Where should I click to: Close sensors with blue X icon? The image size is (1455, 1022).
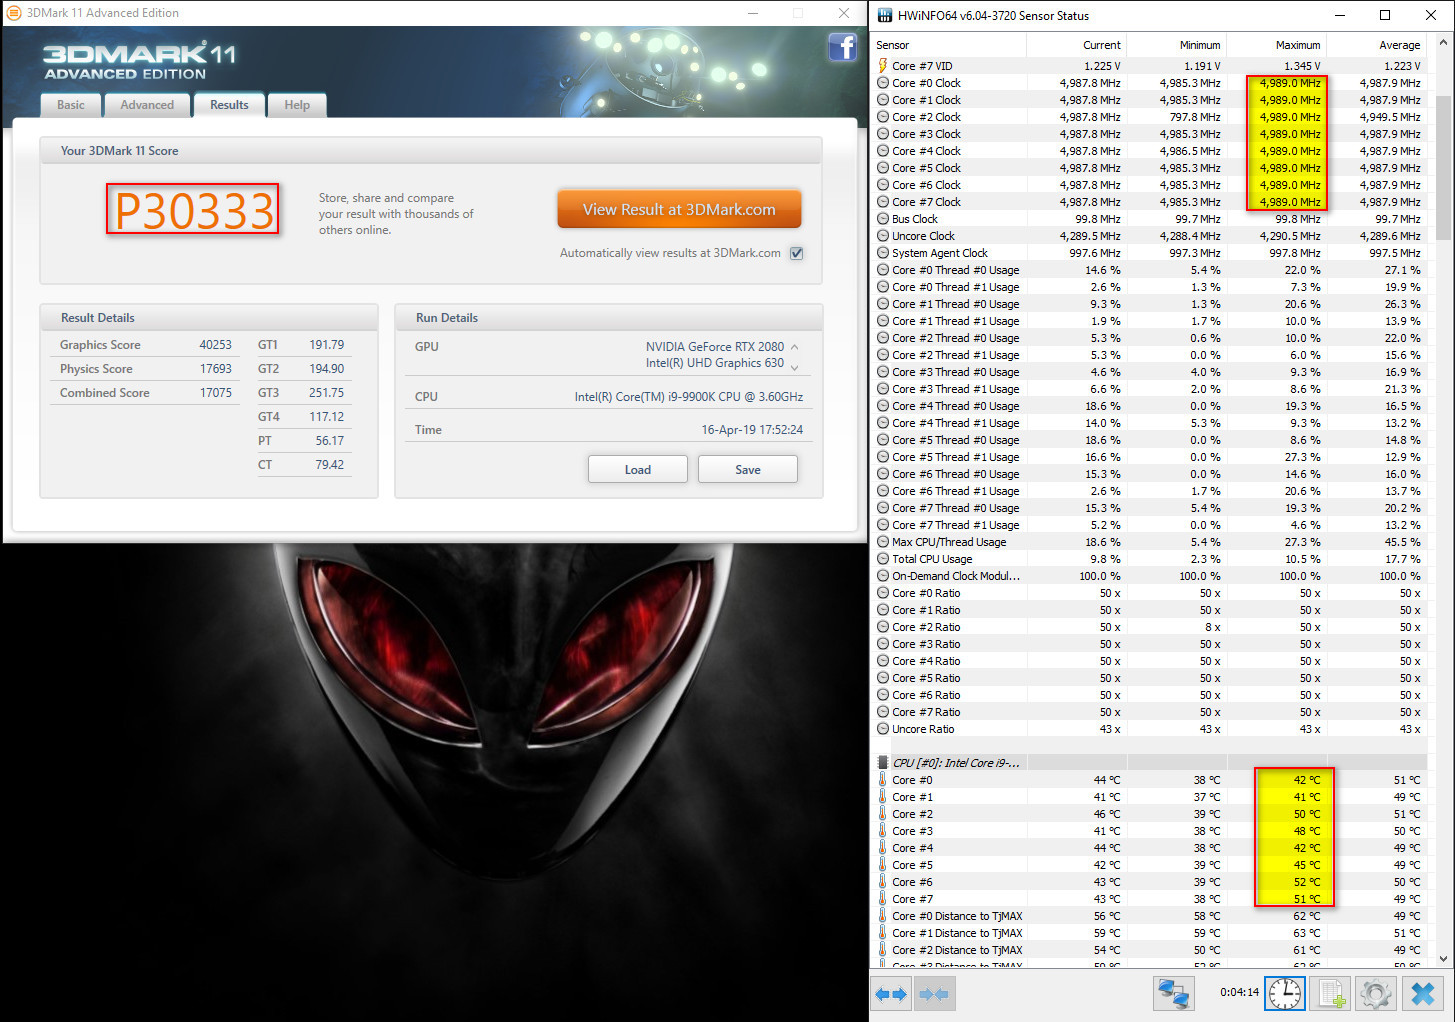1422,993
